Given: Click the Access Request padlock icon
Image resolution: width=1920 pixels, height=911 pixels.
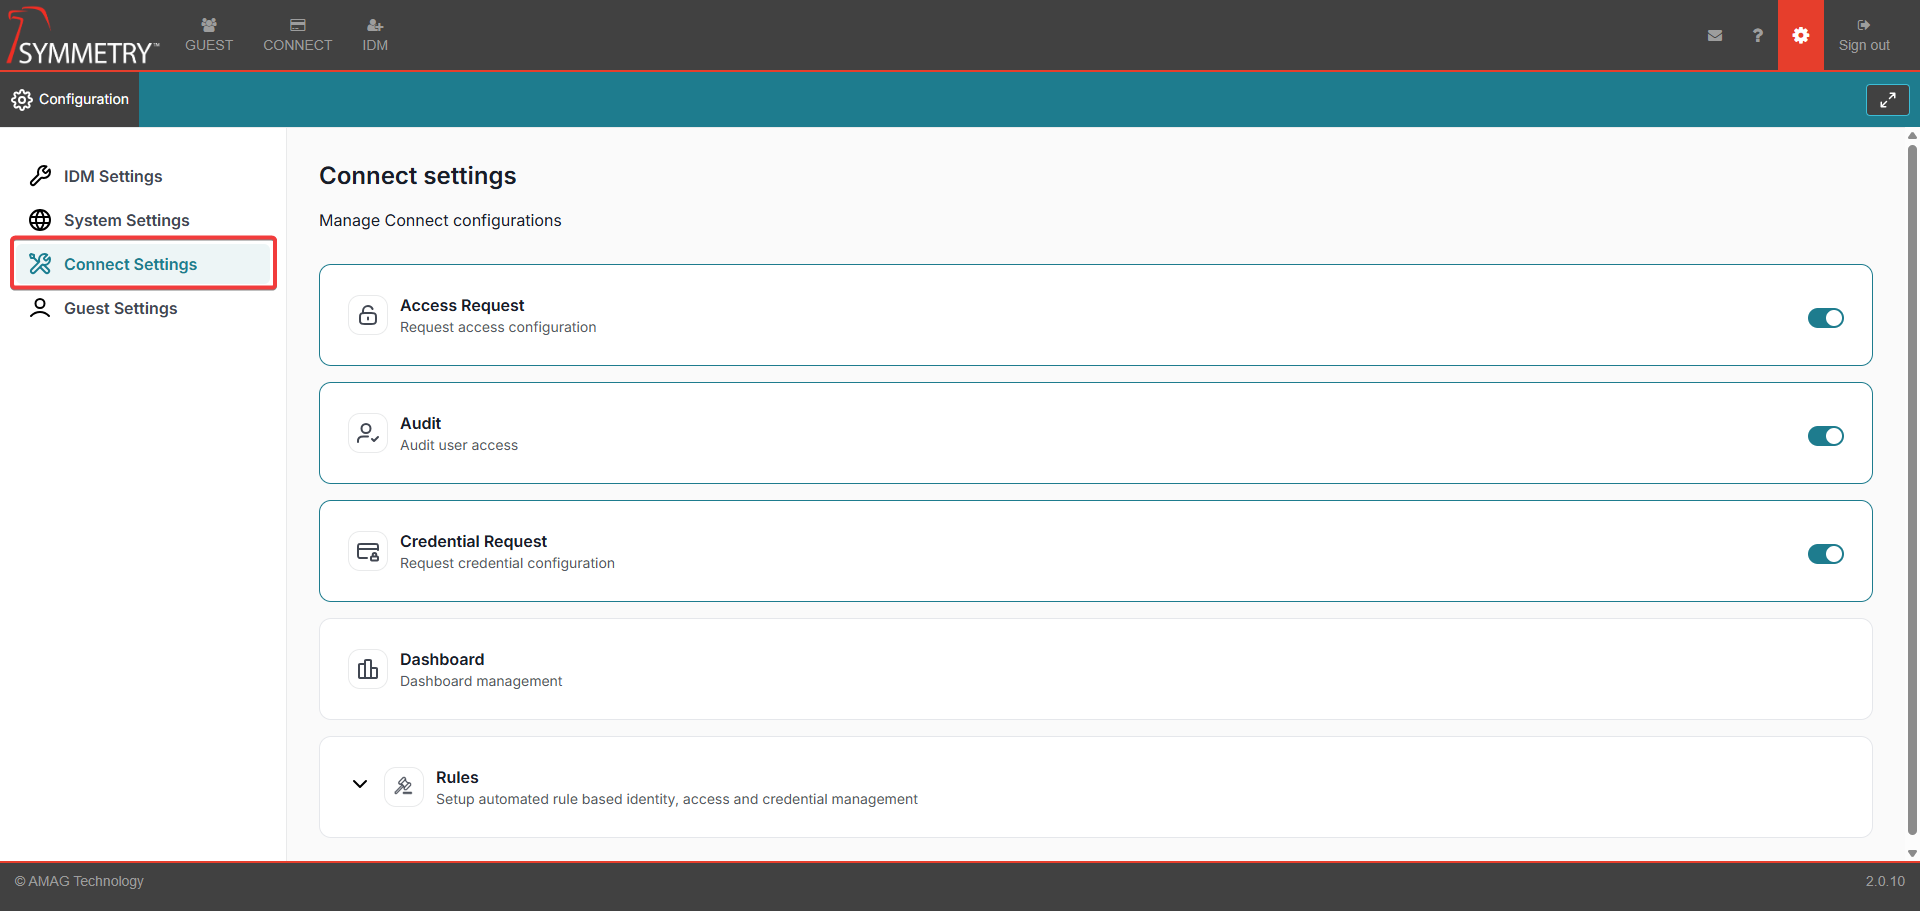Looking at the screenshot, I should (x=368, y=315).
